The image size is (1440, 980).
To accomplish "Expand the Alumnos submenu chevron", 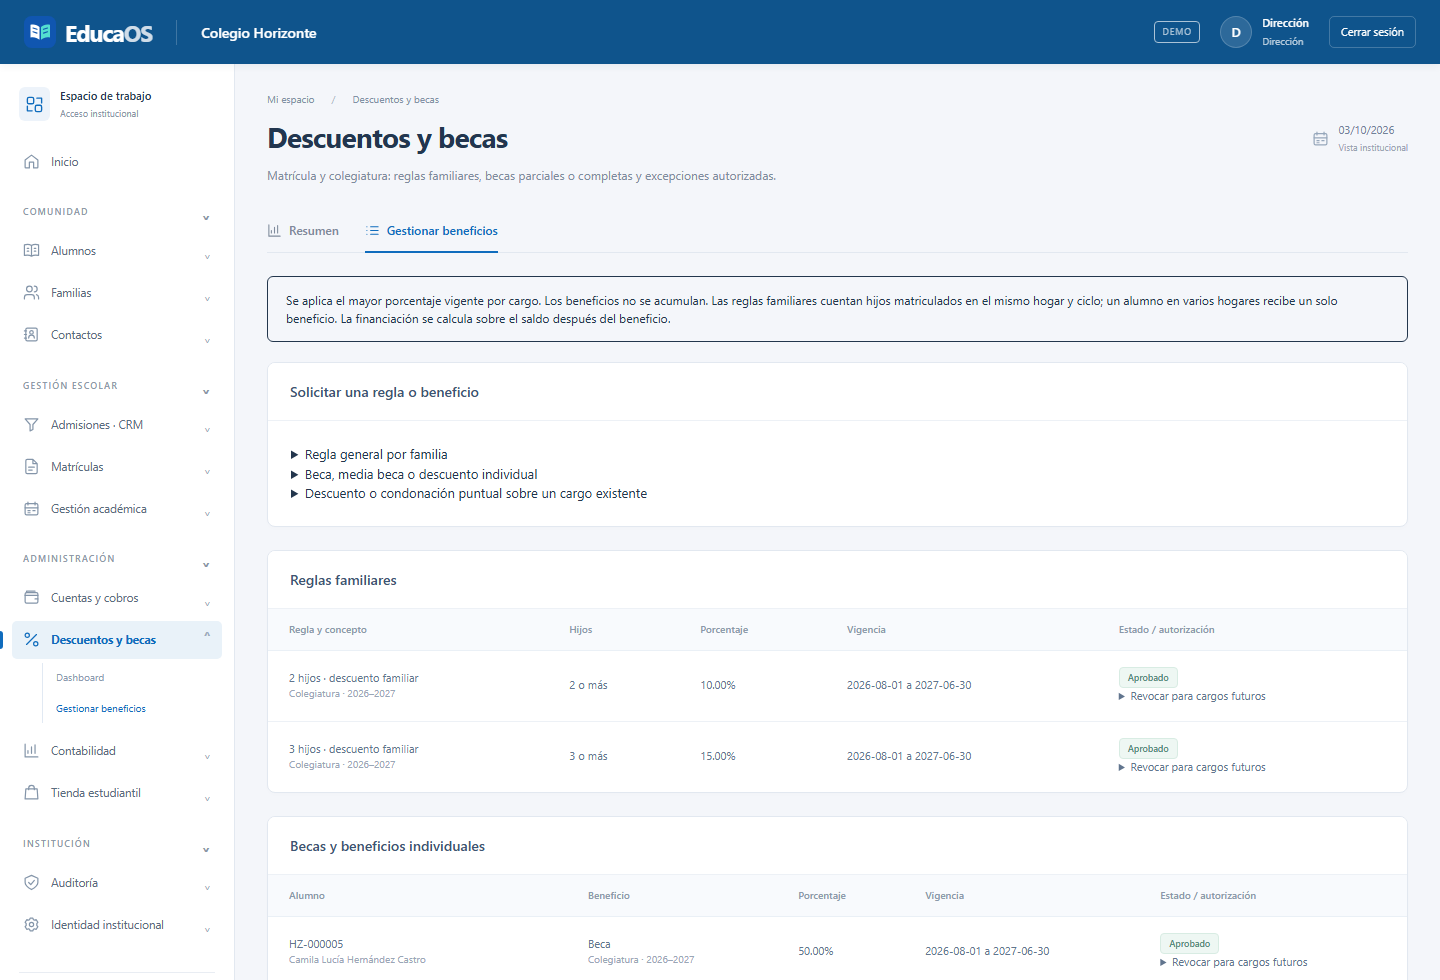I will [x=207, y=257].
